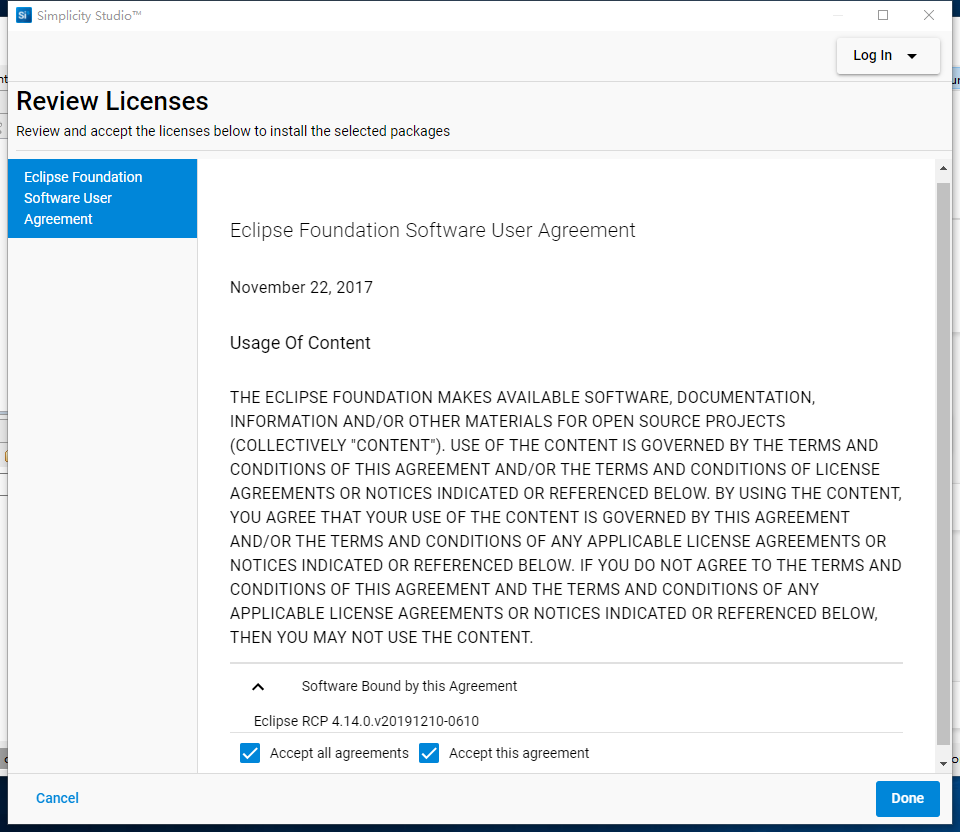
Task: Click the Usage Of Content heading
Action: click(x=300, y=343)
